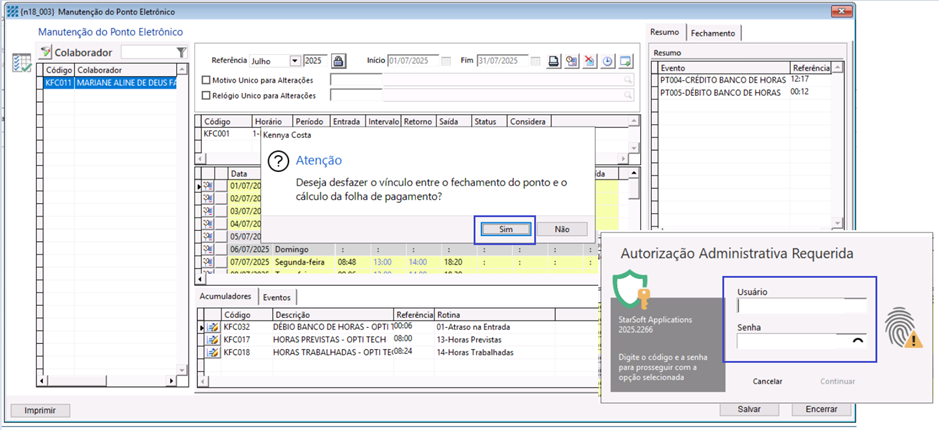
Task: Click the clock icon in the top toolbar
Action: (607, 61)
